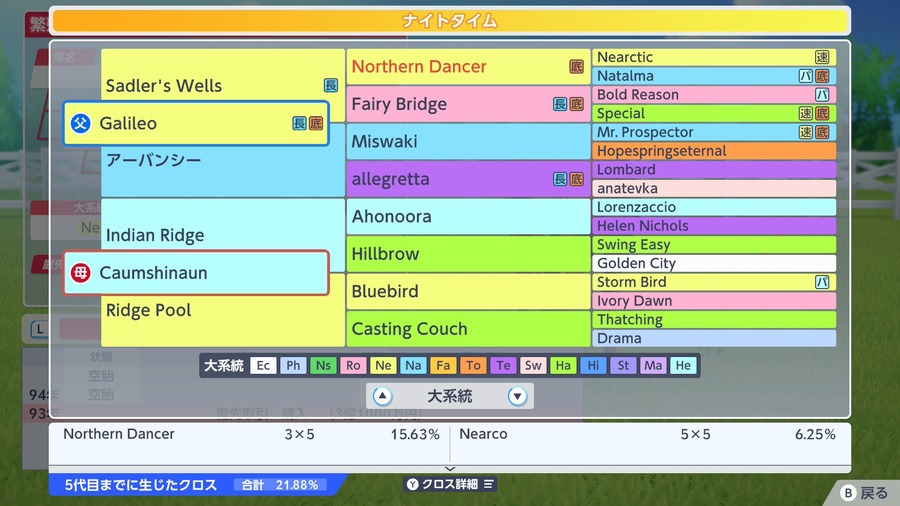
Task: Click the 長 badge on Galileo
Action: point(299,123)
